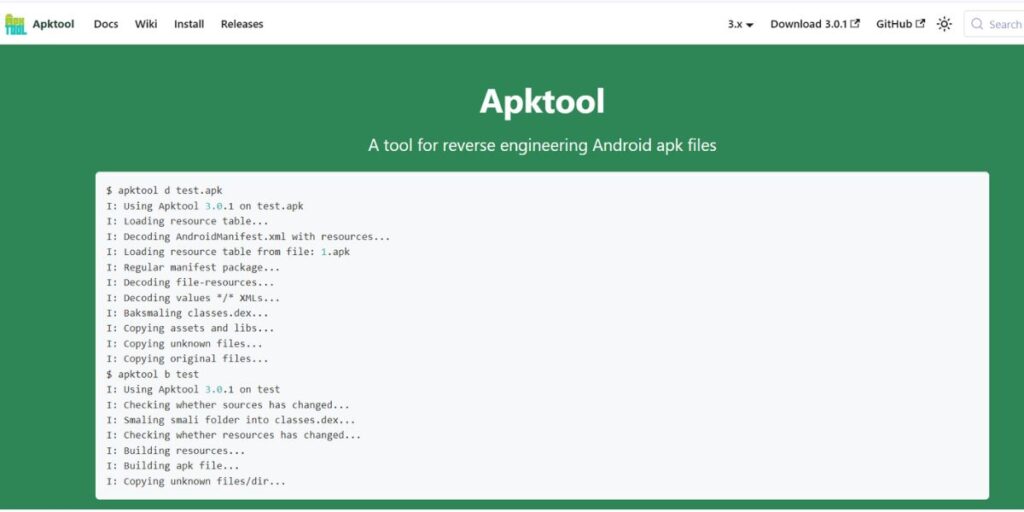The height and width of the screenshot is (512, 1024).
Task: Click the Download 3.0.1 link
Action: pyautogui.click(x=809, y=24)
